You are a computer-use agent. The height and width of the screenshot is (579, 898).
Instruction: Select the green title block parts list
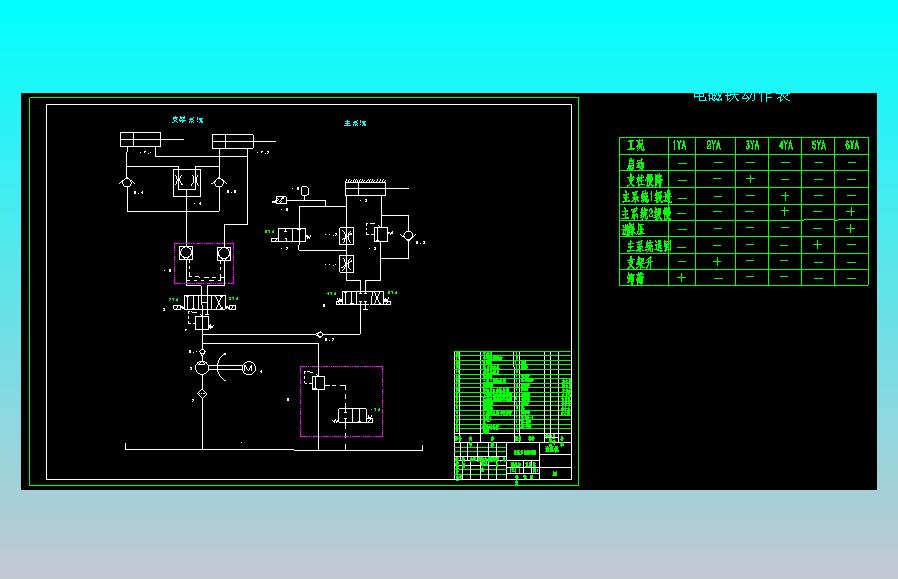click(x=513, y=392)
